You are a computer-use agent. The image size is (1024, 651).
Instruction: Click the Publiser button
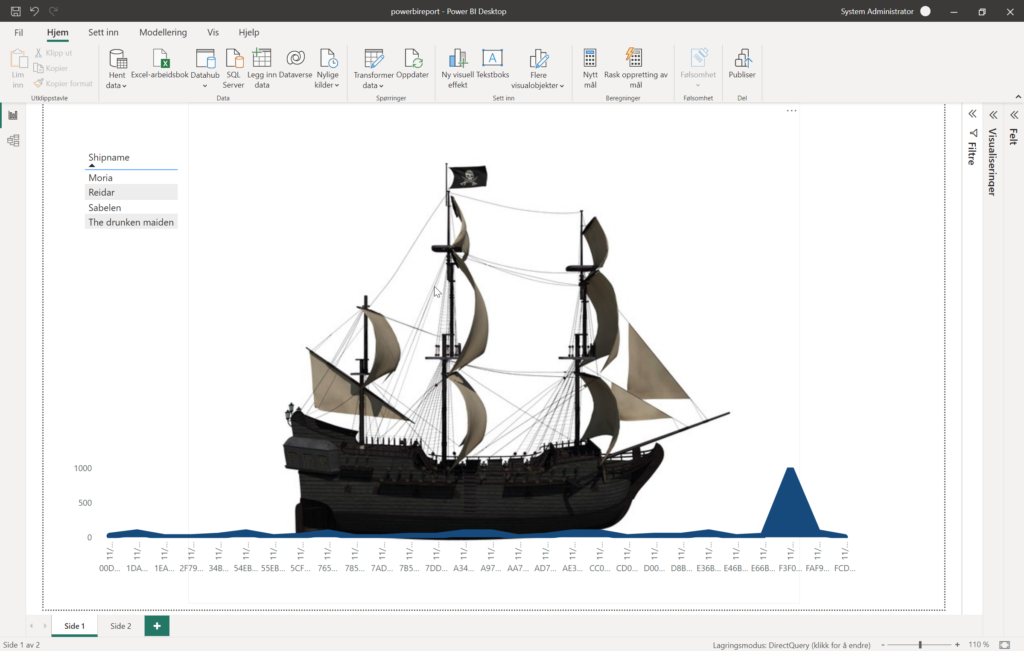(742, 64)
